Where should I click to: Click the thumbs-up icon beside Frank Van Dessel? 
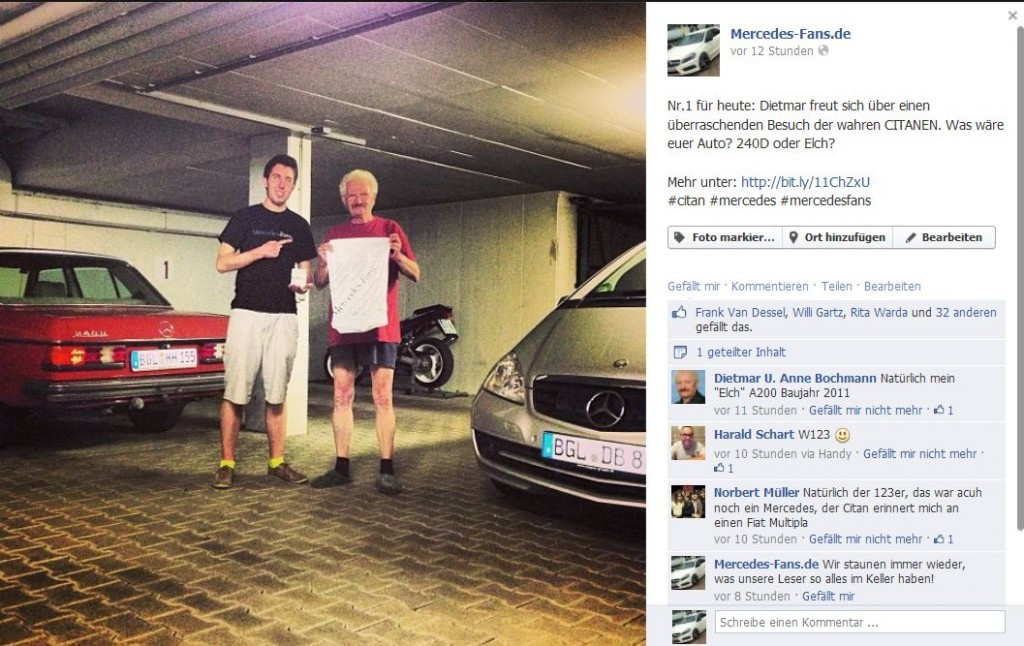click(679, 312)
